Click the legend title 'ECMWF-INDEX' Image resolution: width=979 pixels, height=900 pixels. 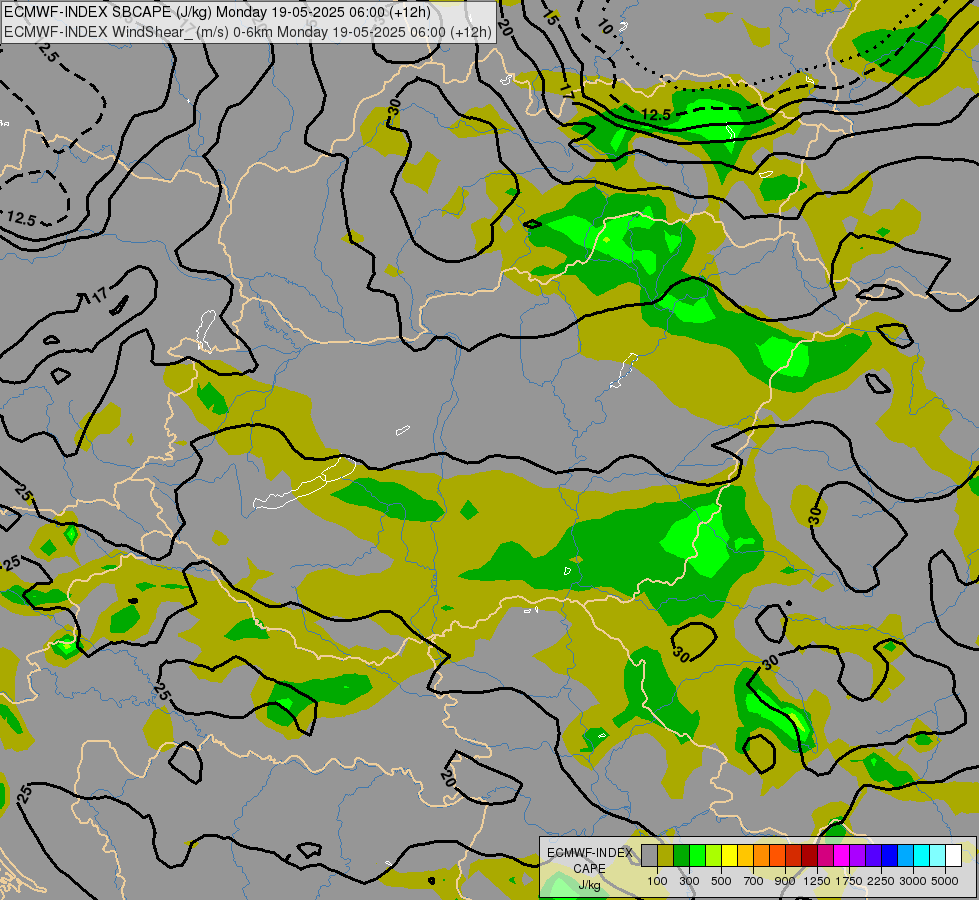[590, 853]
